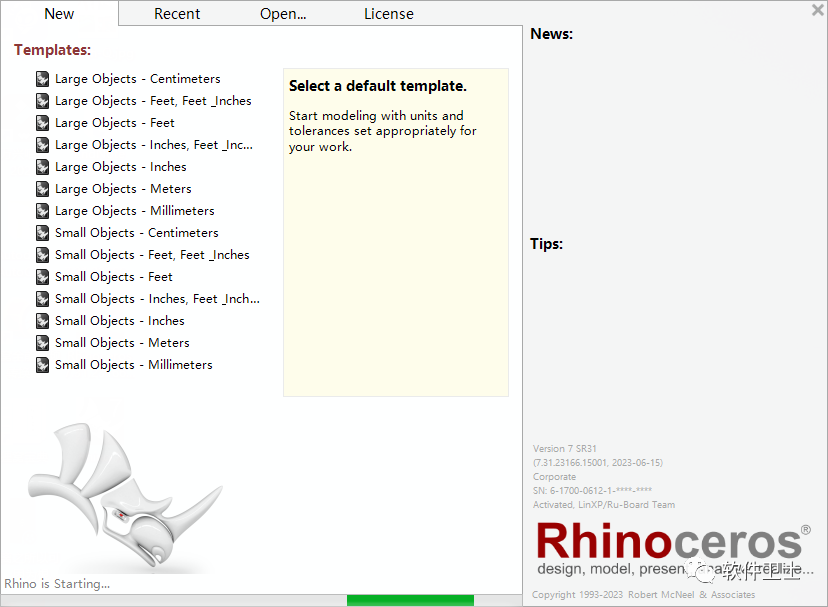Click the file icon beside Small Objects - Inches

pyautogui.click(x=42, y=321)
